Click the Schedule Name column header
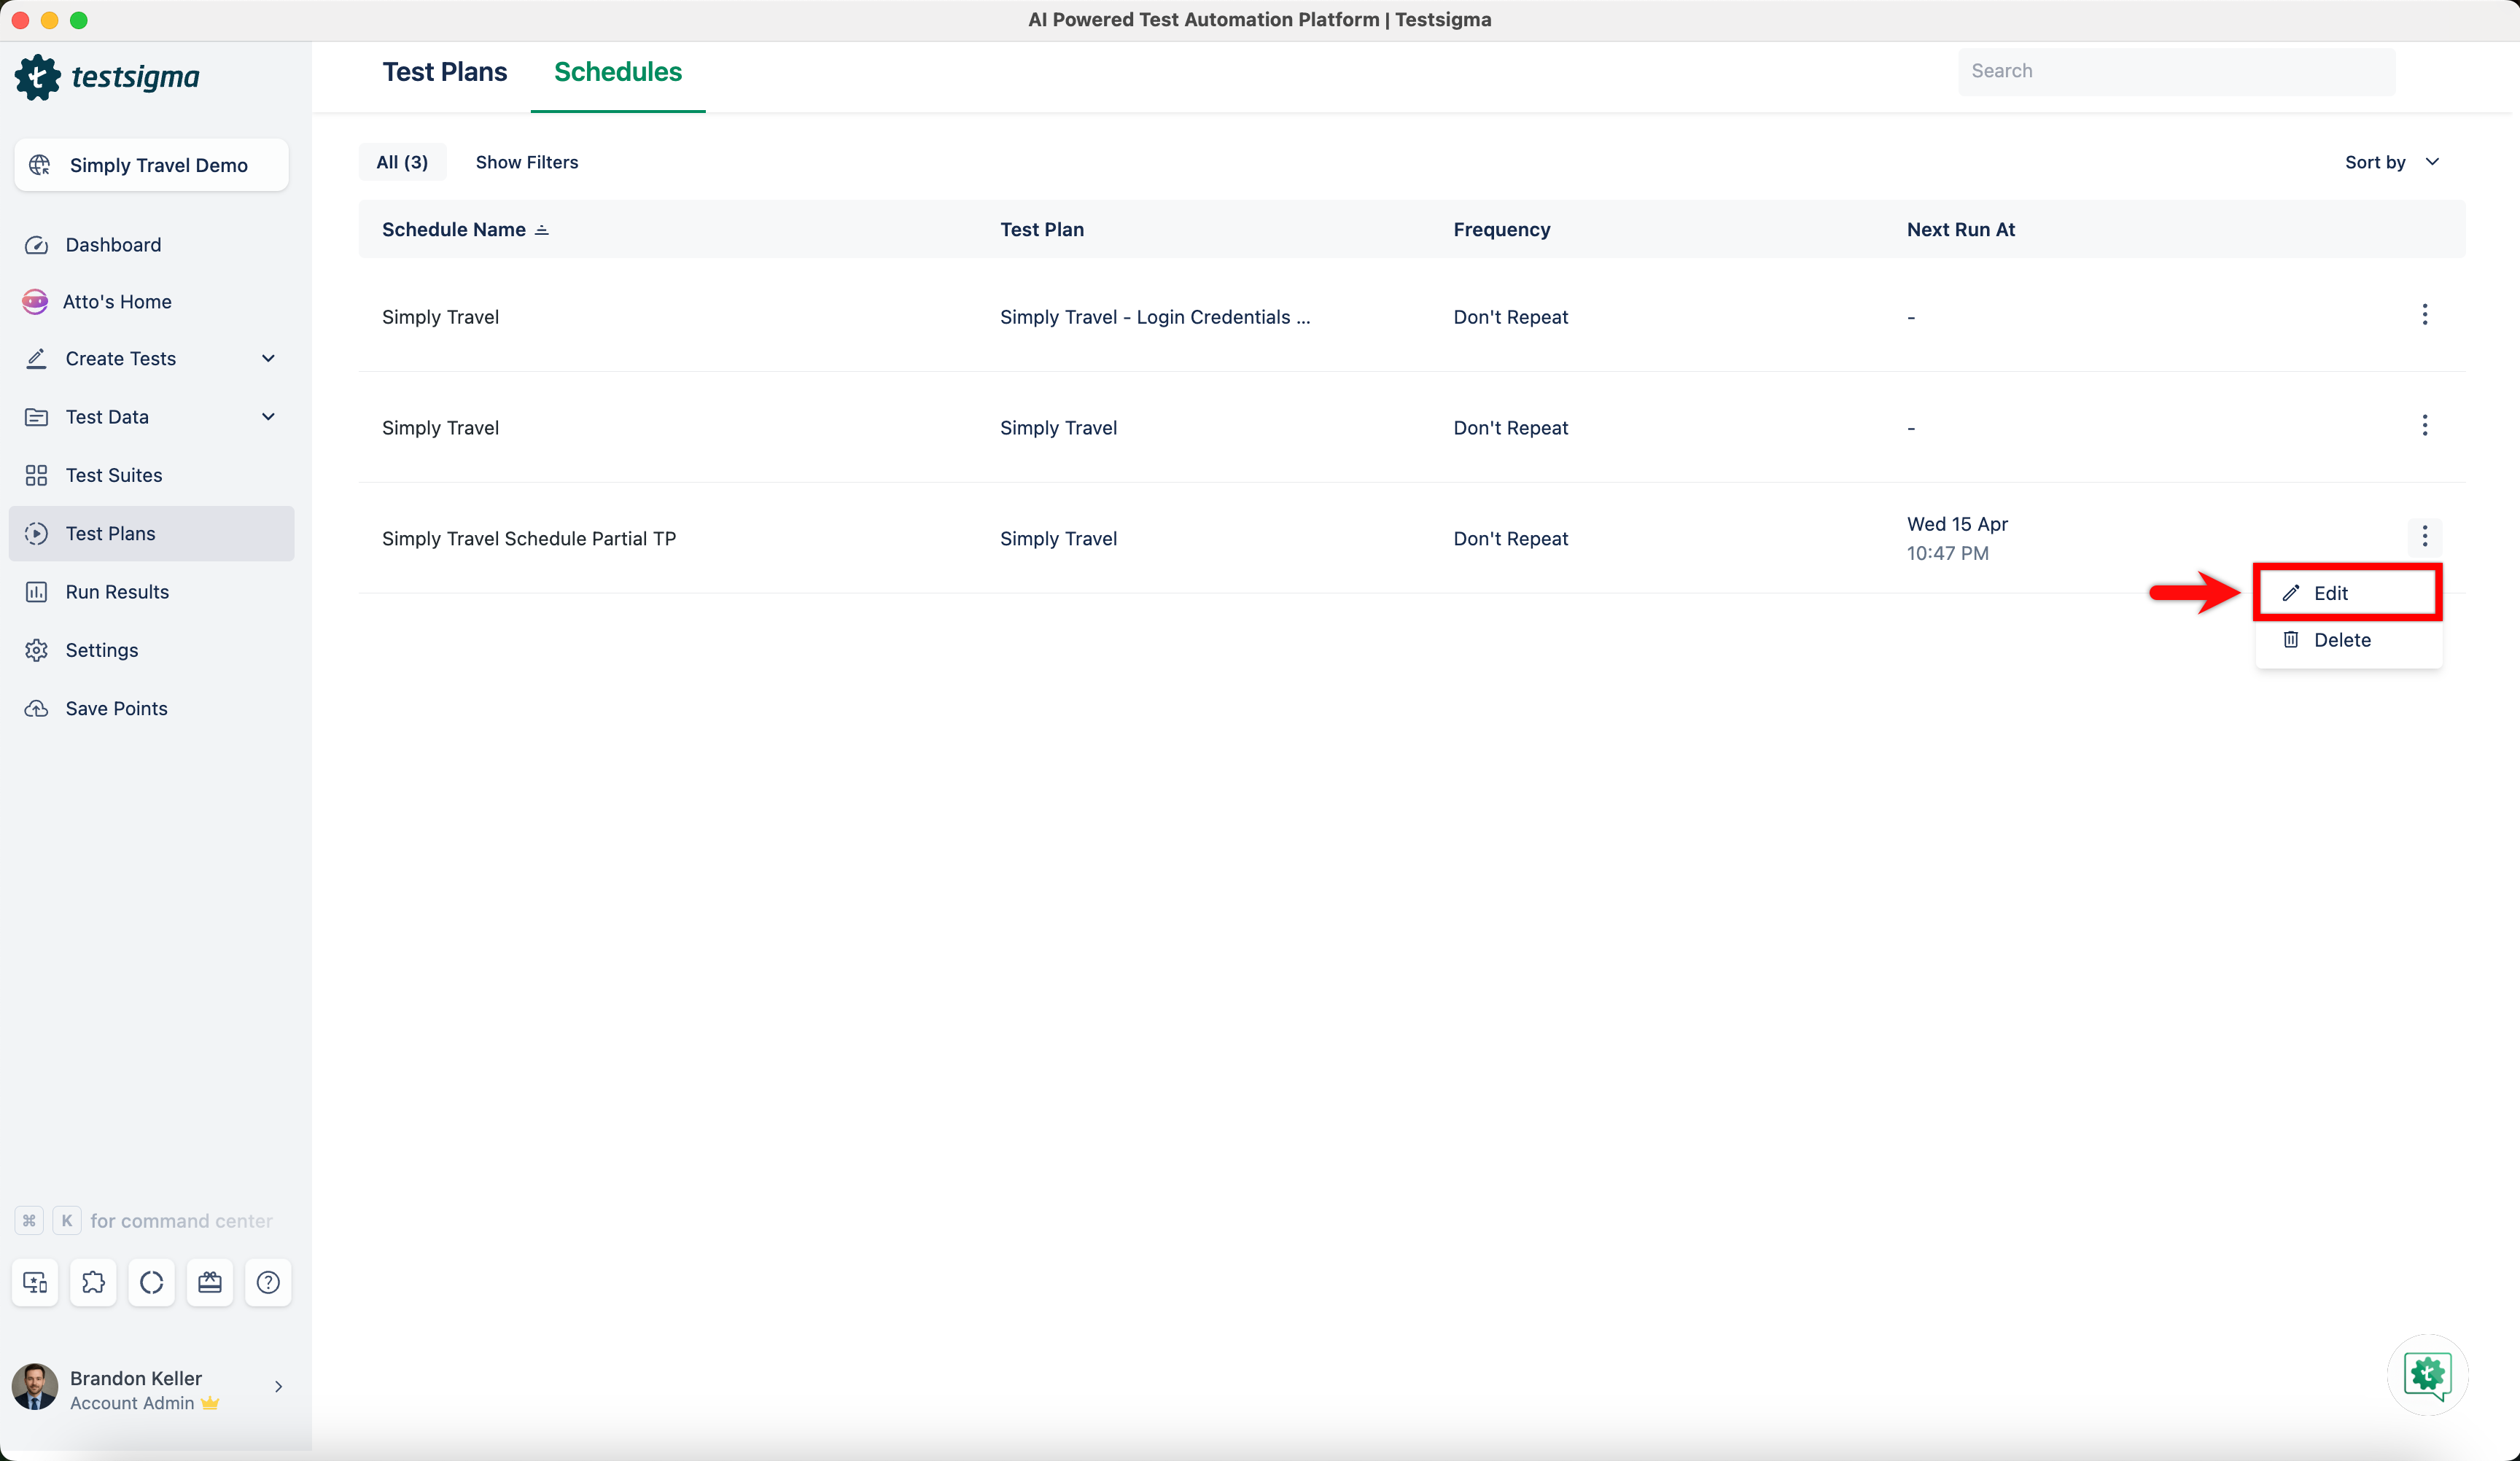 pyautogui.click(x=454, y=230)
